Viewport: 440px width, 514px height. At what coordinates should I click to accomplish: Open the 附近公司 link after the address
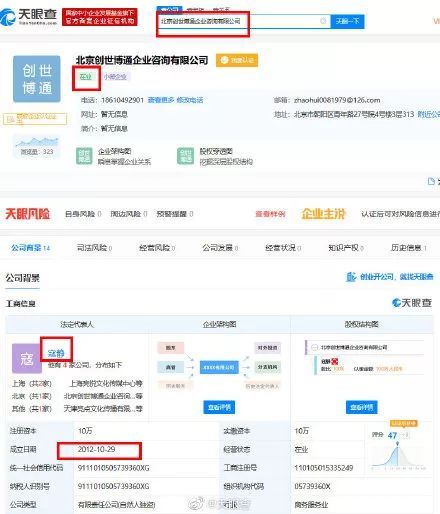pos(429,114)
